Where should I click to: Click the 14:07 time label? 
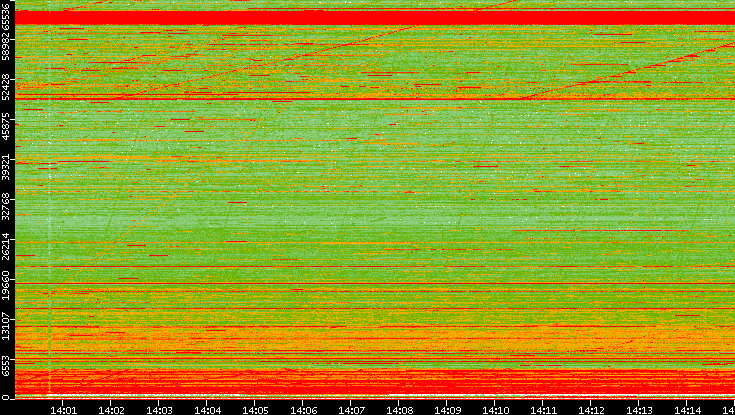[351, 410]
